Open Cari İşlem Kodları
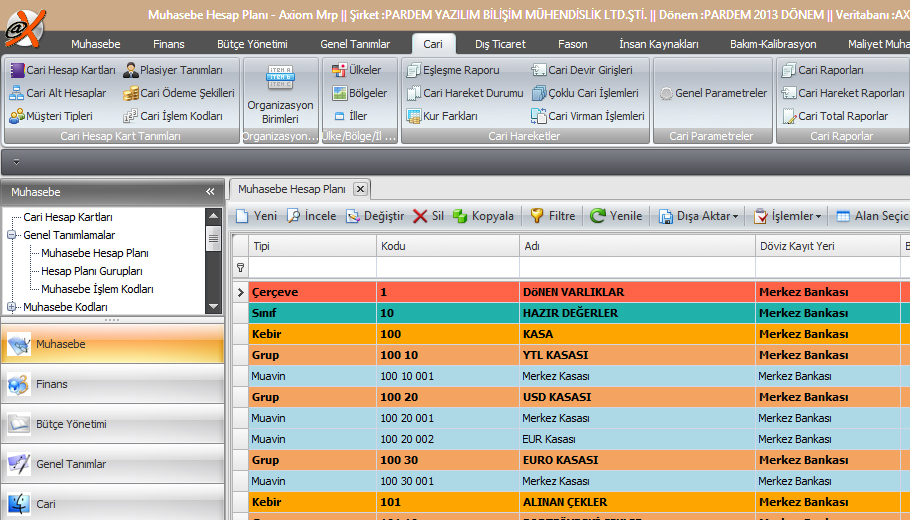Image resolution: width=910 pixels, height=520 pixels. [173, 116]
